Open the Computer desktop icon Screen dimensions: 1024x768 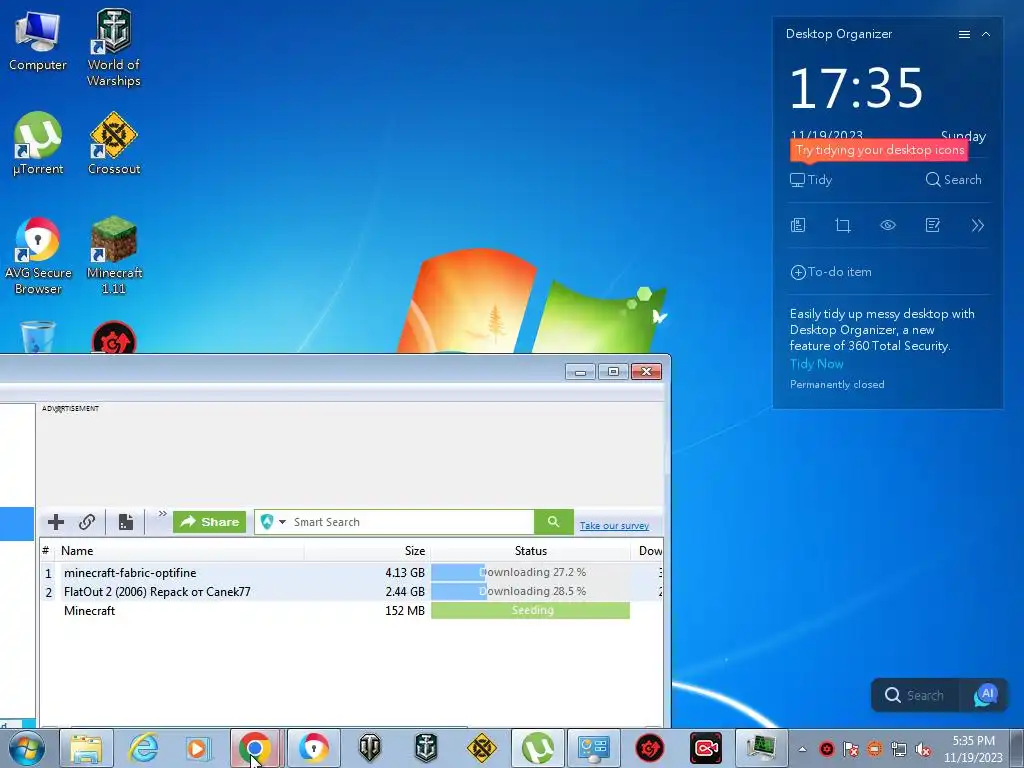coord(37,40)
